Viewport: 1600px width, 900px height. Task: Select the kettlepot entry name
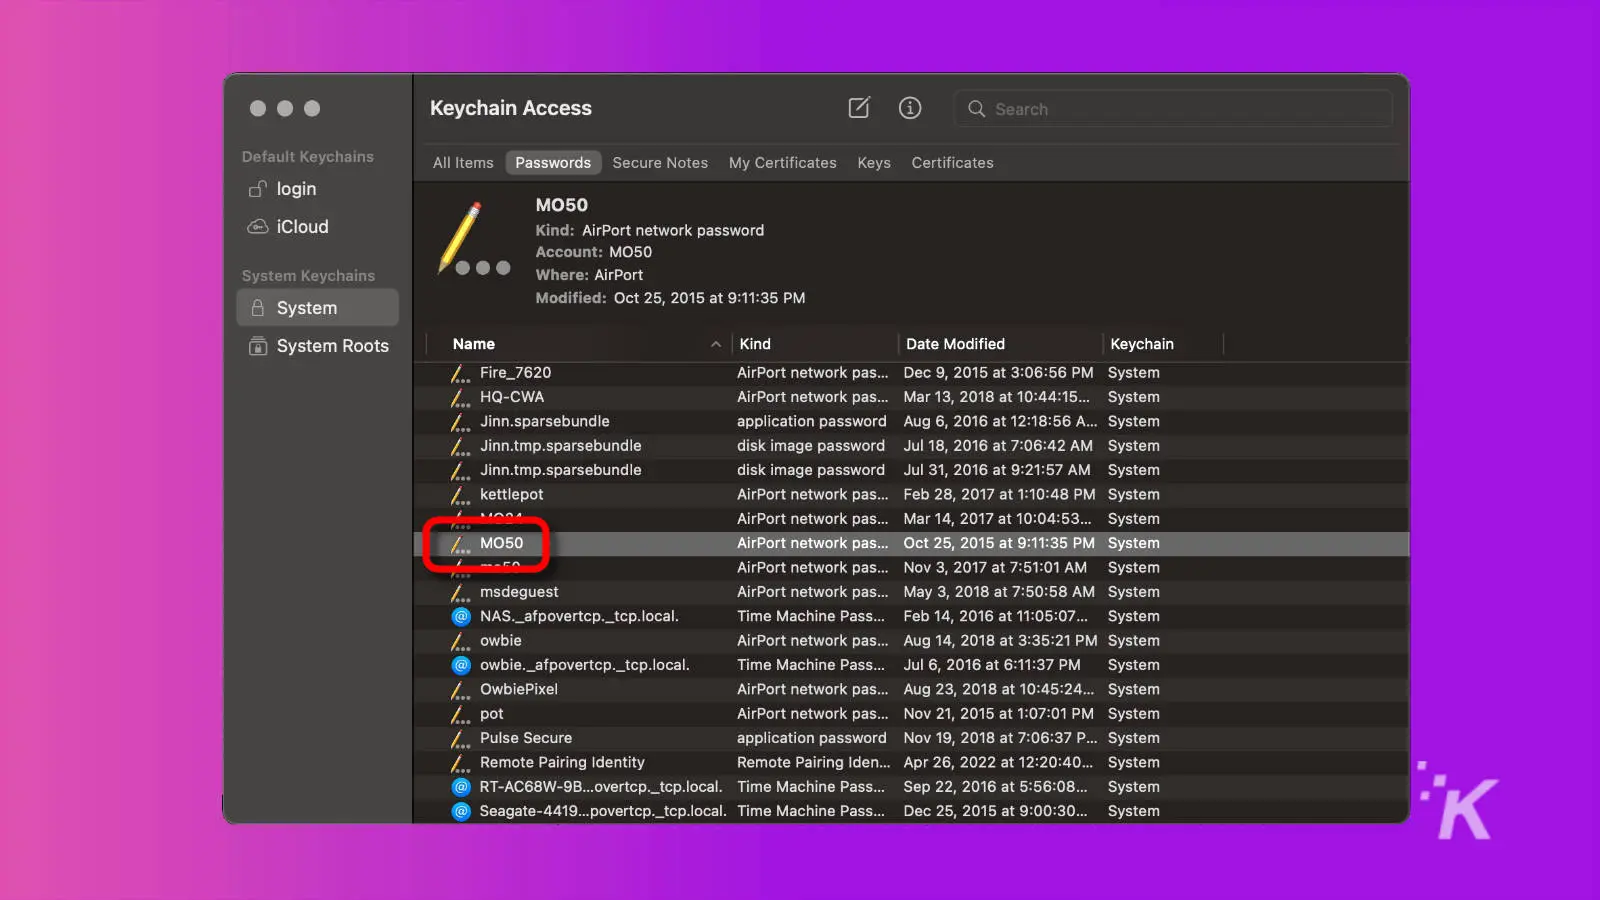pos(511,495)
